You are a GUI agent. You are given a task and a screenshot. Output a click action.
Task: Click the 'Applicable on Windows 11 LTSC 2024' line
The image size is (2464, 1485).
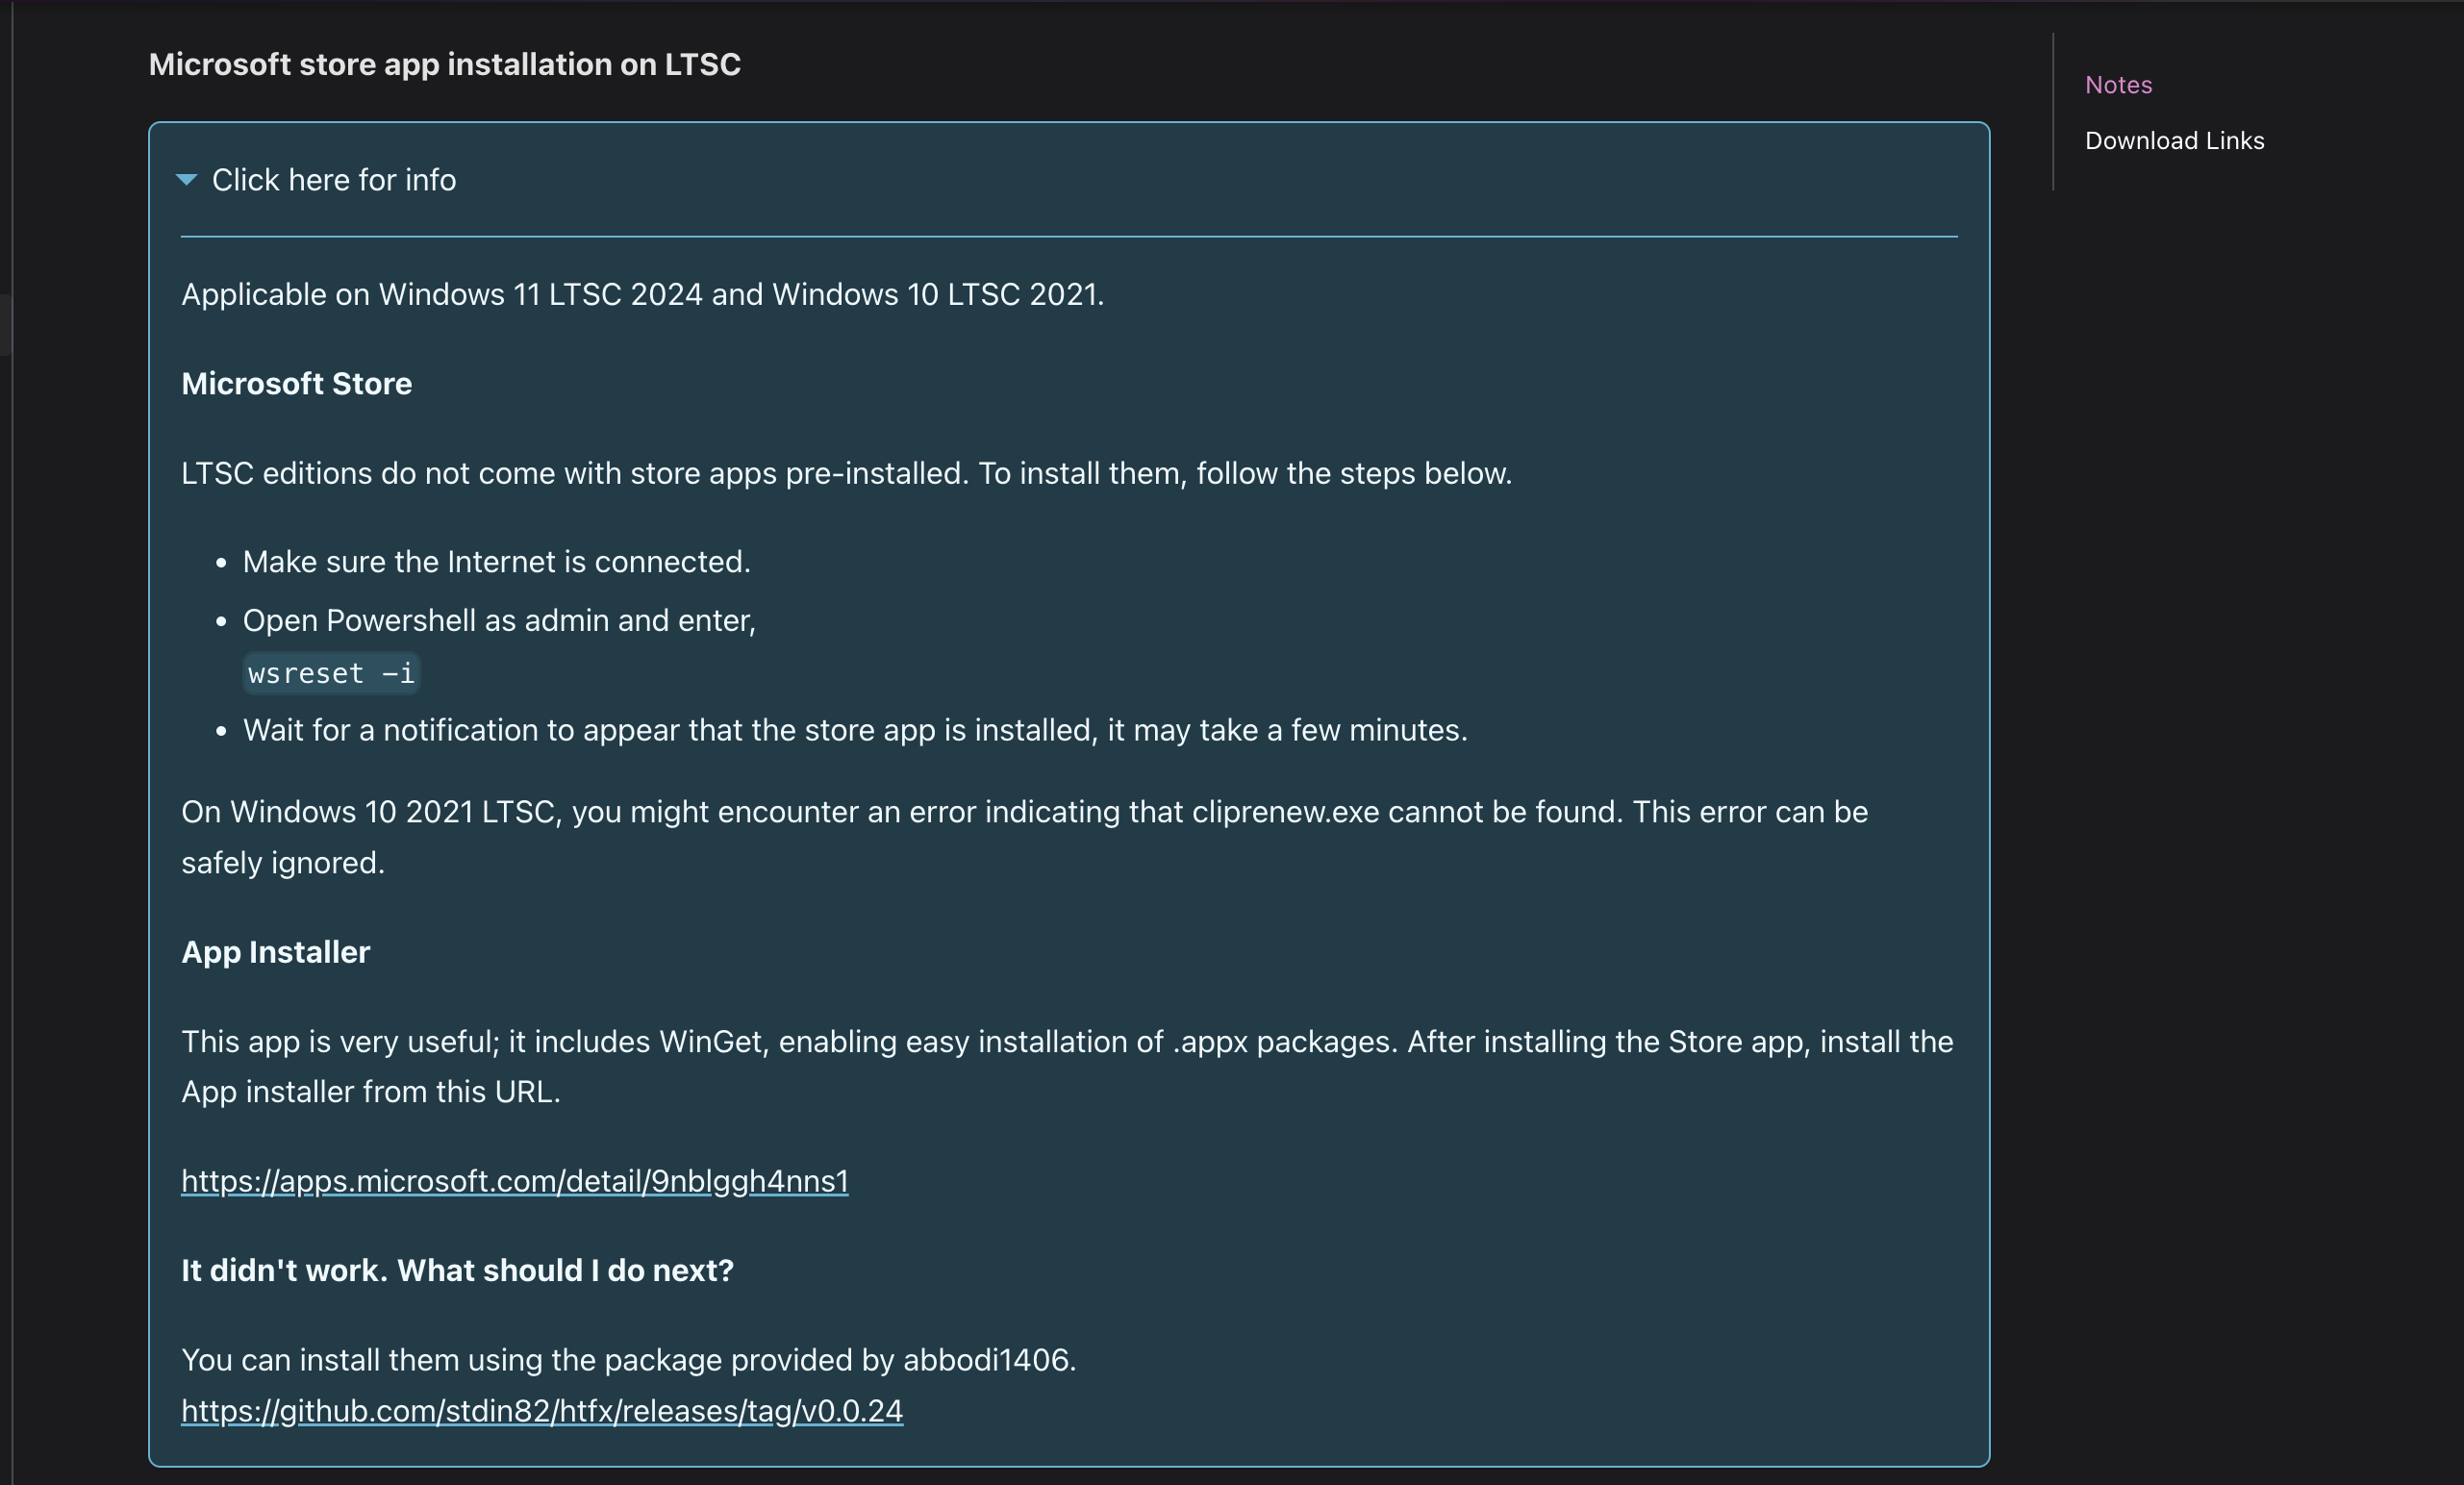tap(642, 295)
